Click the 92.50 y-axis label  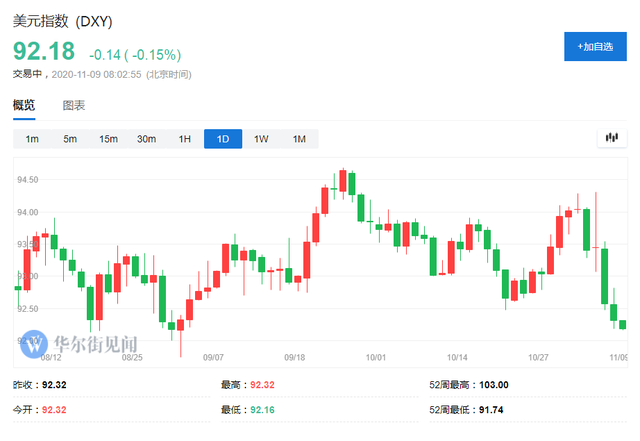27,309
